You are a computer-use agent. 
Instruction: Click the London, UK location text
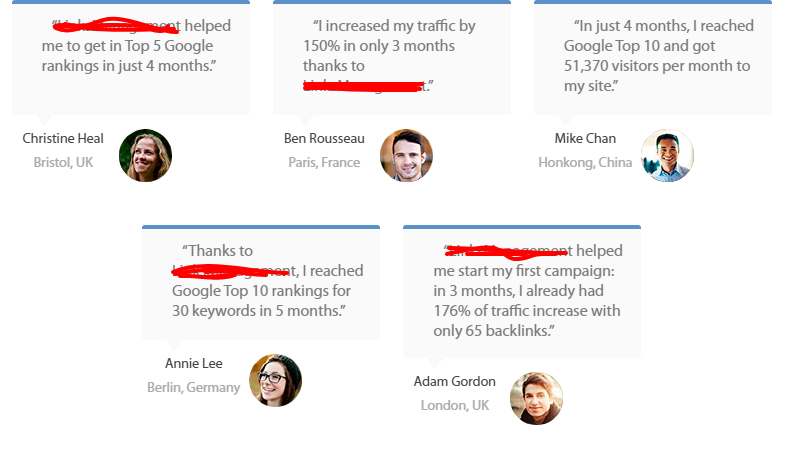[455, 406]
